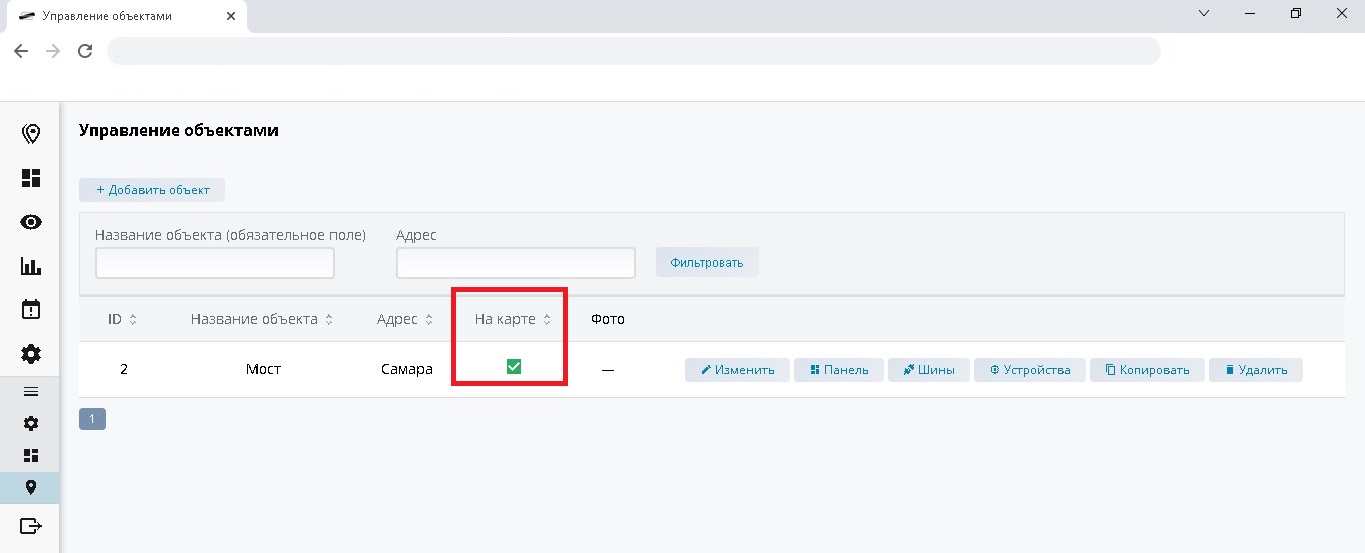Screen dimensions: 1365x553
Task: Click 'Удалить' for the Мост object
Action: [1255, 370]
